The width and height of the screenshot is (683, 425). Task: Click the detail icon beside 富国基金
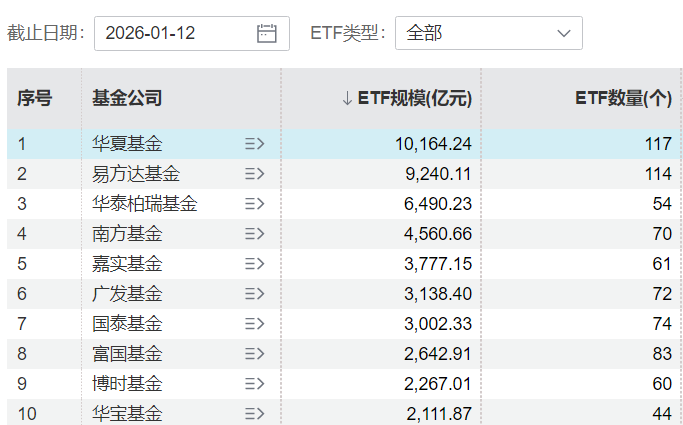coord(254,354)
